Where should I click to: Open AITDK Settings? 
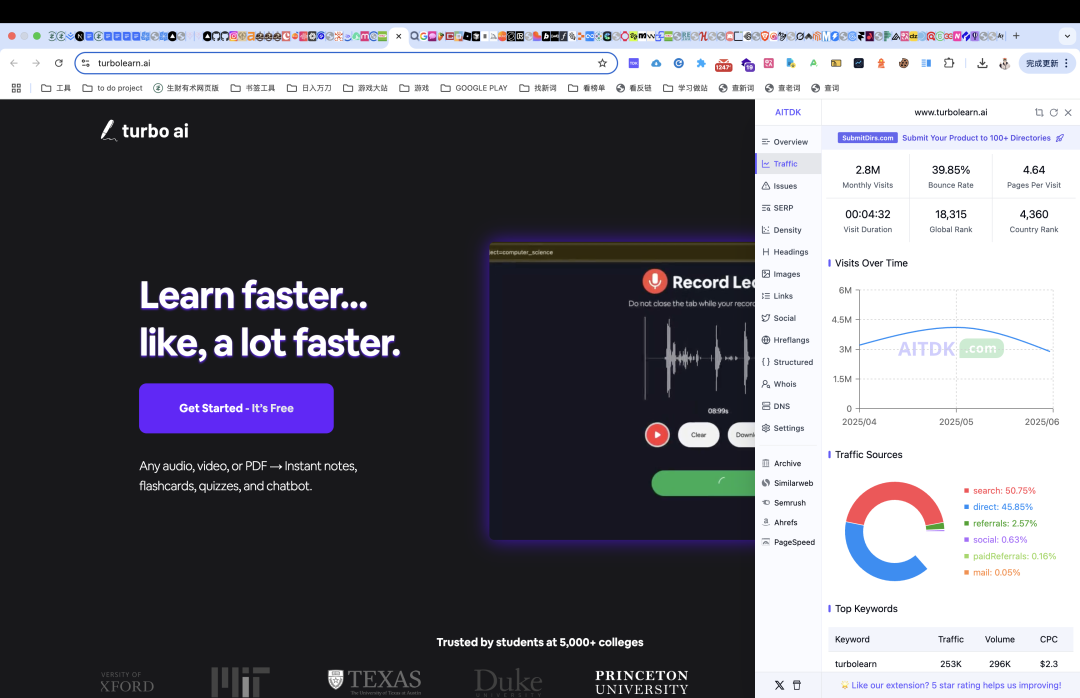(x=782, y=429)
